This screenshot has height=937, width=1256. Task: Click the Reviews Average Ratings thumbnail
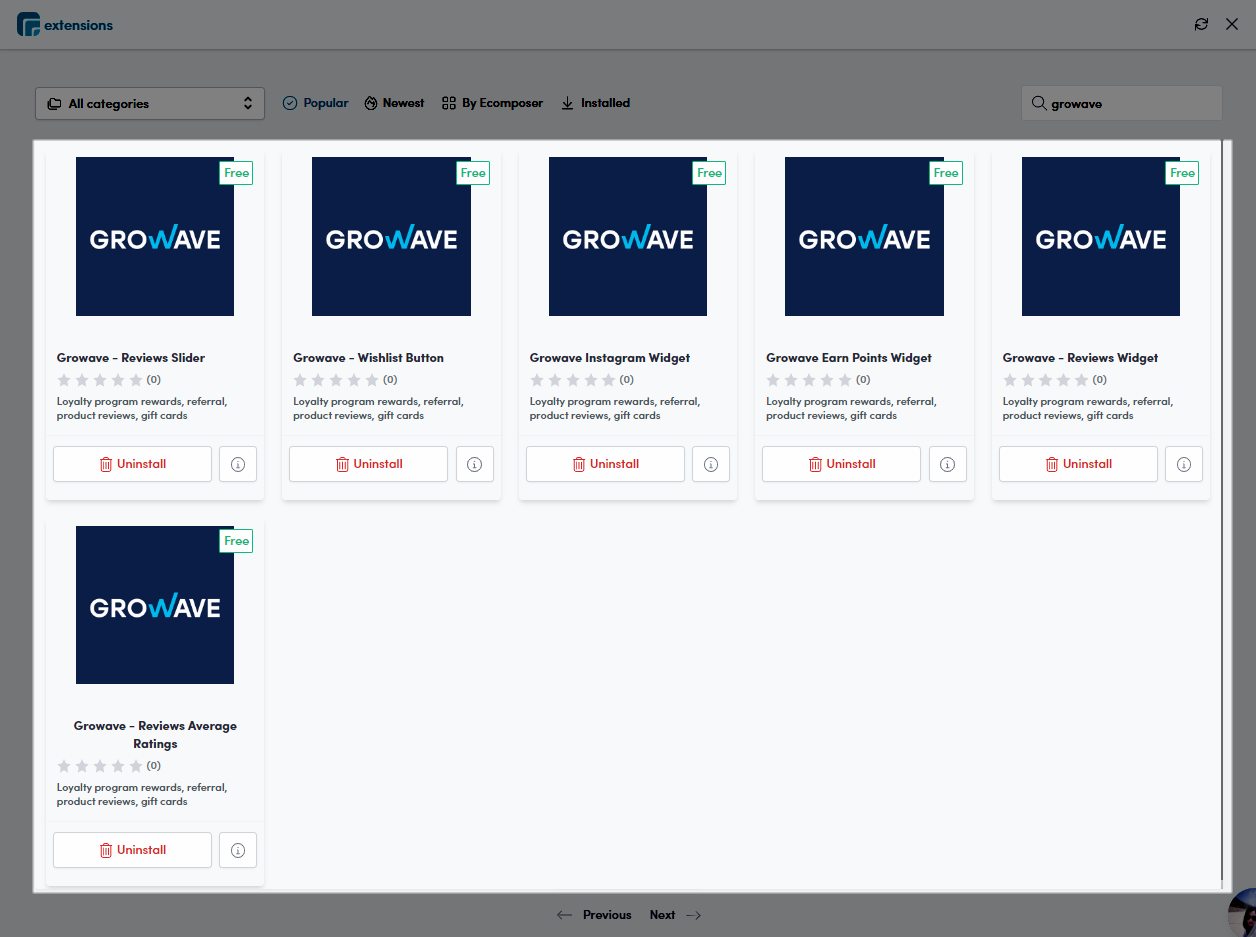pos(155,605)
